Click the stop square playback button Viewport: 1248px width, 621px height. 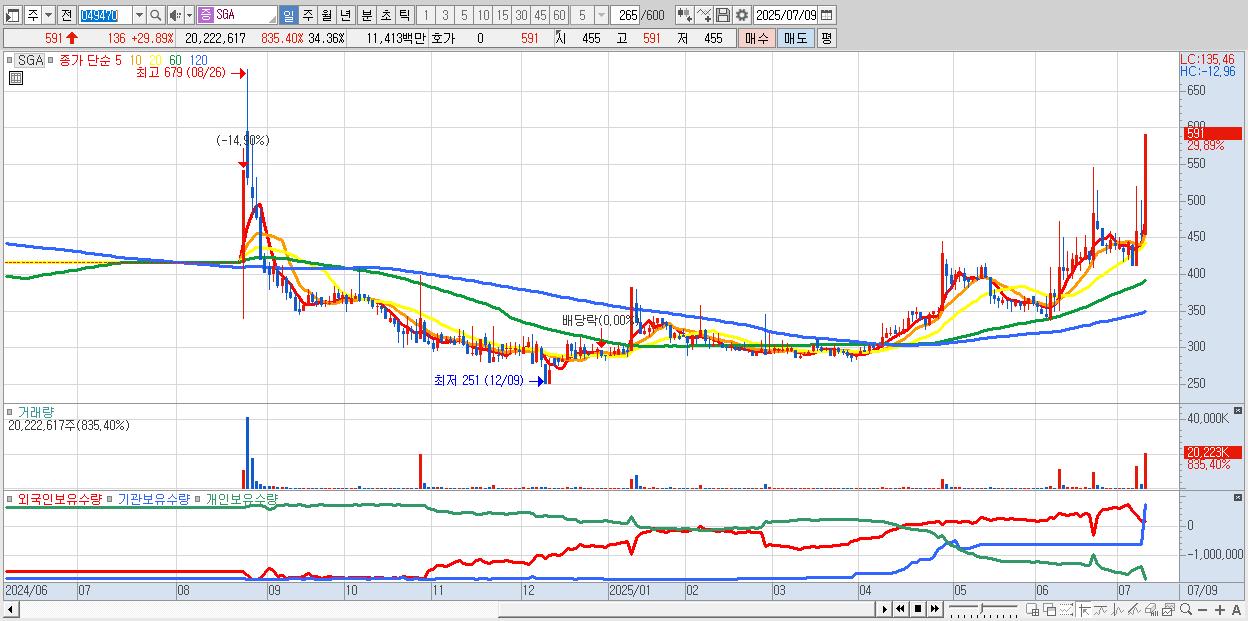click(x=917, y=609)
